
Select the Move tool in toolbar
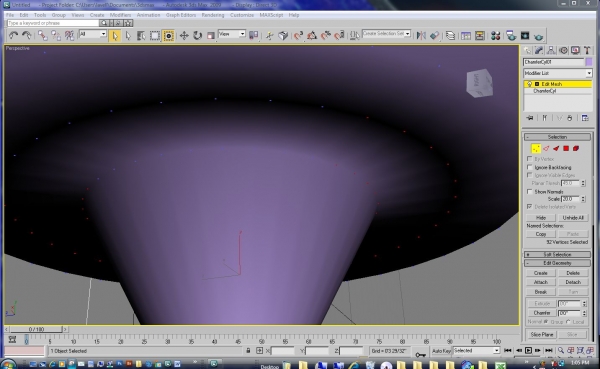pyautogui.click(x=184, y=36)
